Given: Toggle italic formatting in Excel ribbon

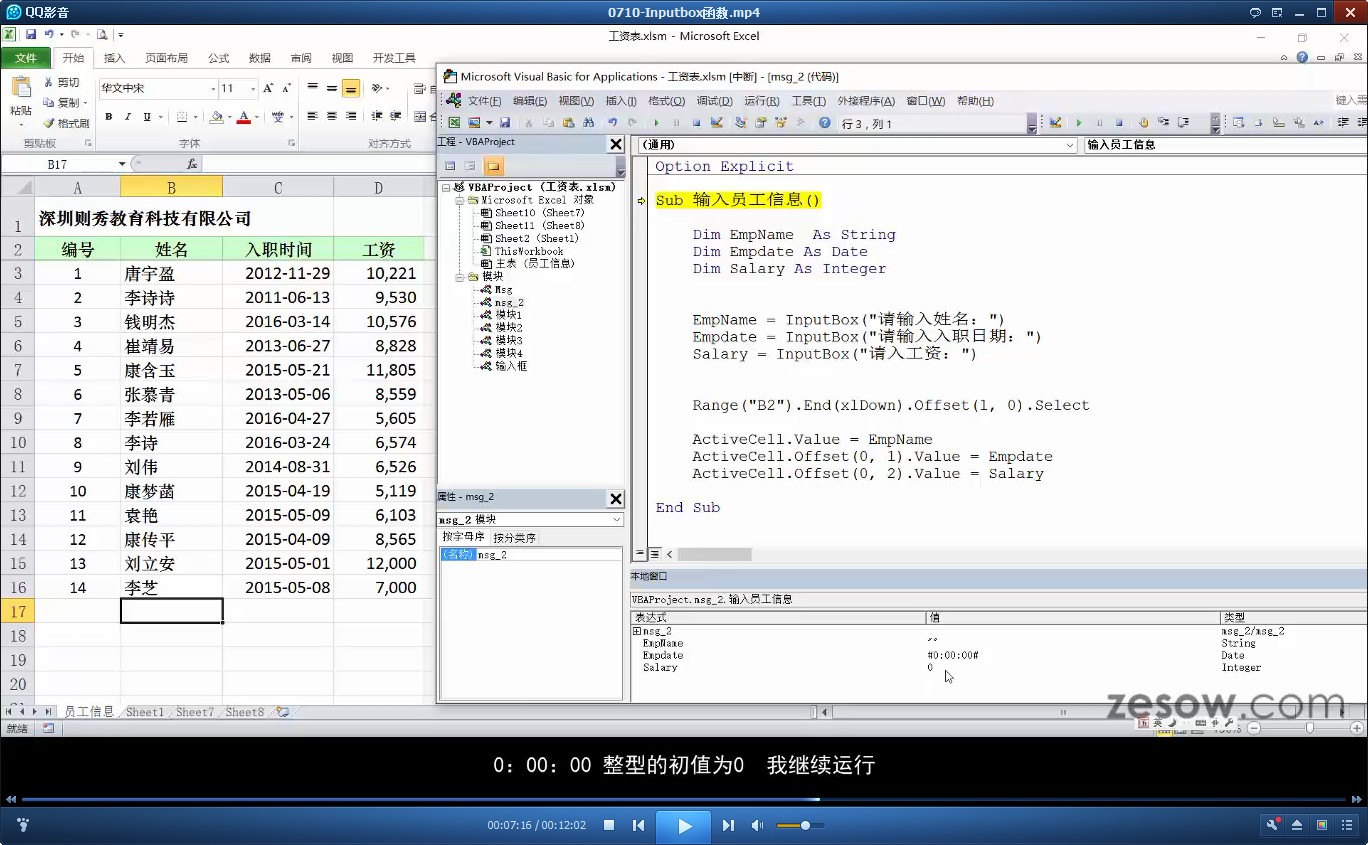Looking at the screenshot, I should click(128, 117).
